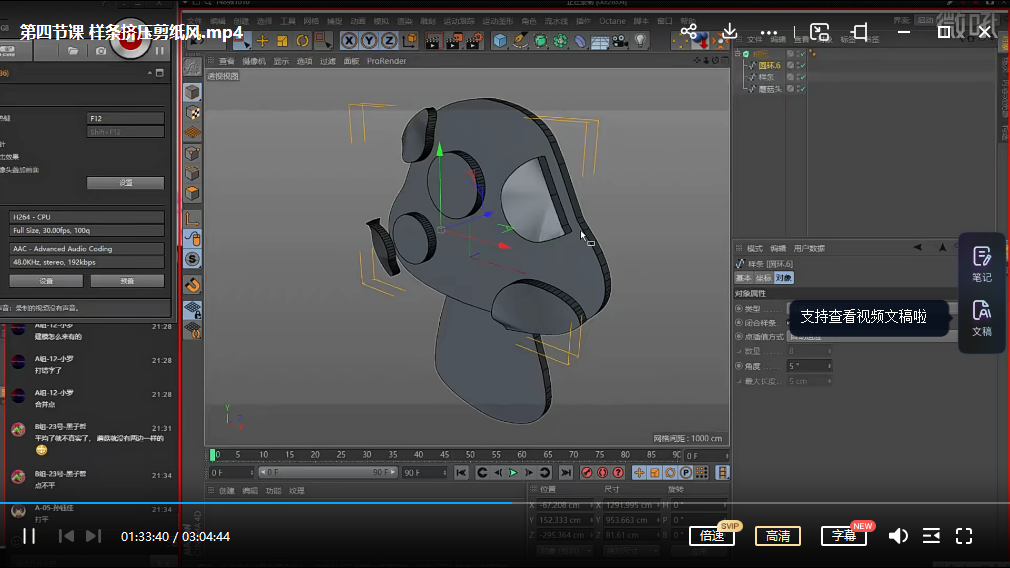Switch to 对象 attribute tab
This screenshot has width=1010, height=568.
[x=783, y=278]
